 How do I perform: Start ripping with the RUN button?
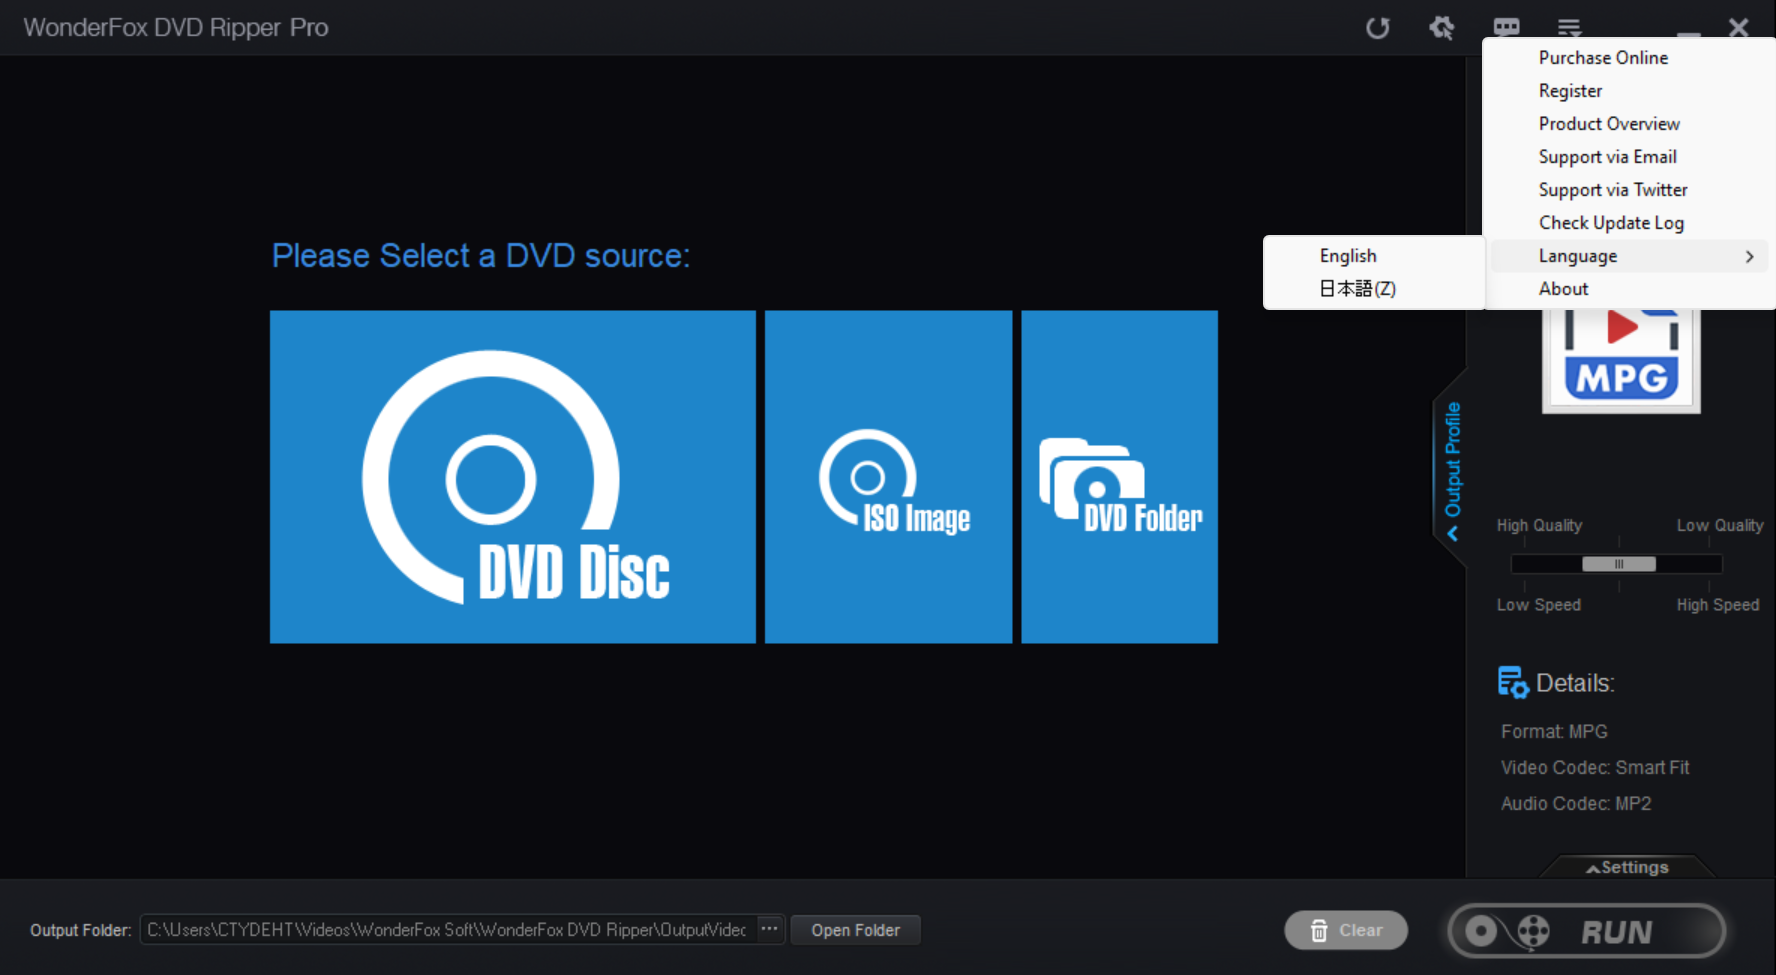[1587, 931]
